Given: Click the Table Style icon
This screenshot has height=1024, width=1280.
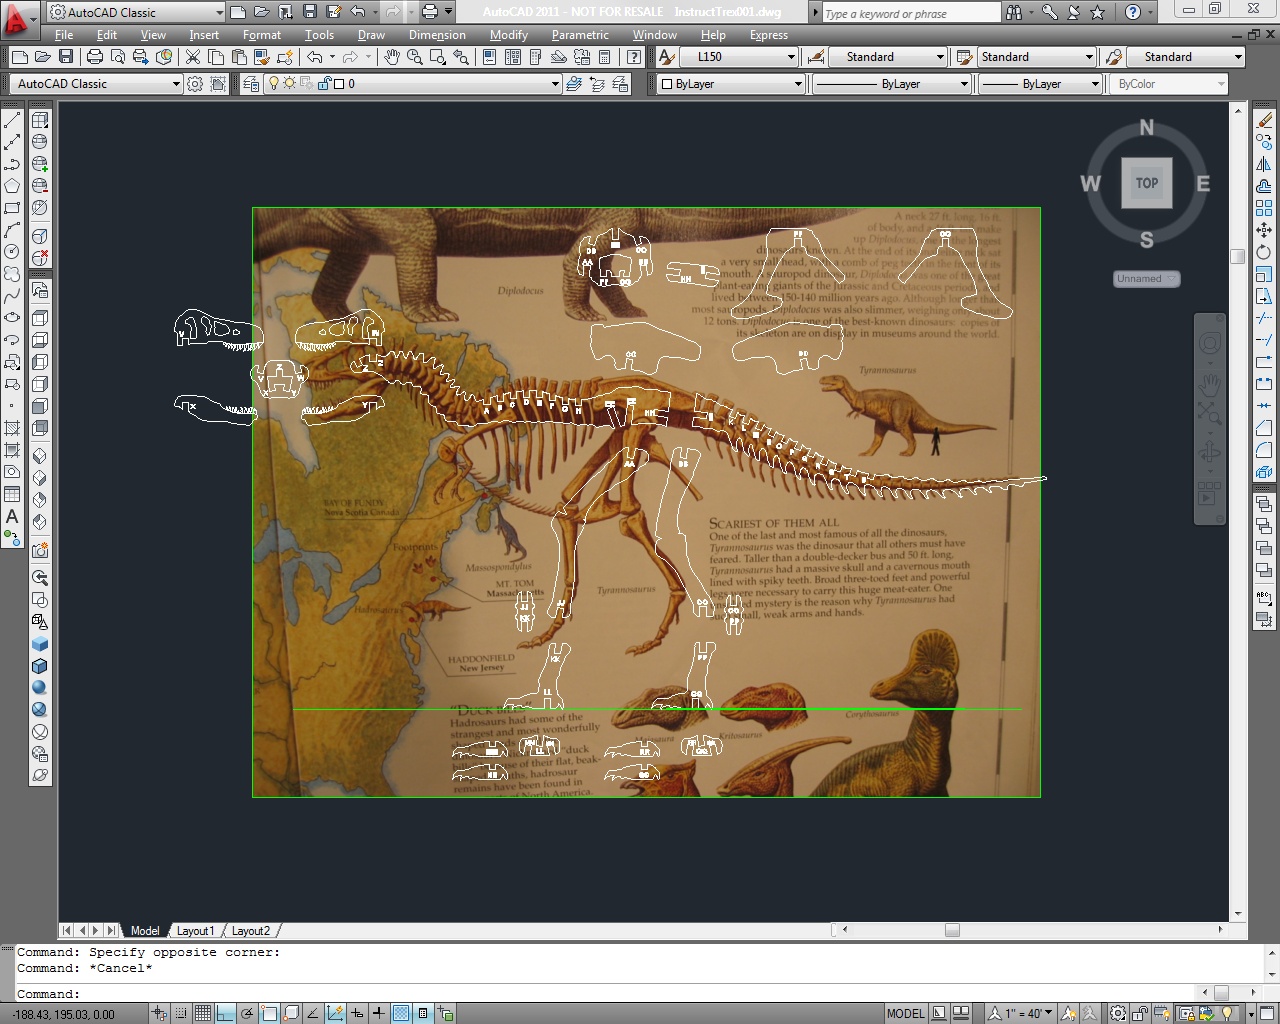Looking at the screenshot, I should point(964,57).
